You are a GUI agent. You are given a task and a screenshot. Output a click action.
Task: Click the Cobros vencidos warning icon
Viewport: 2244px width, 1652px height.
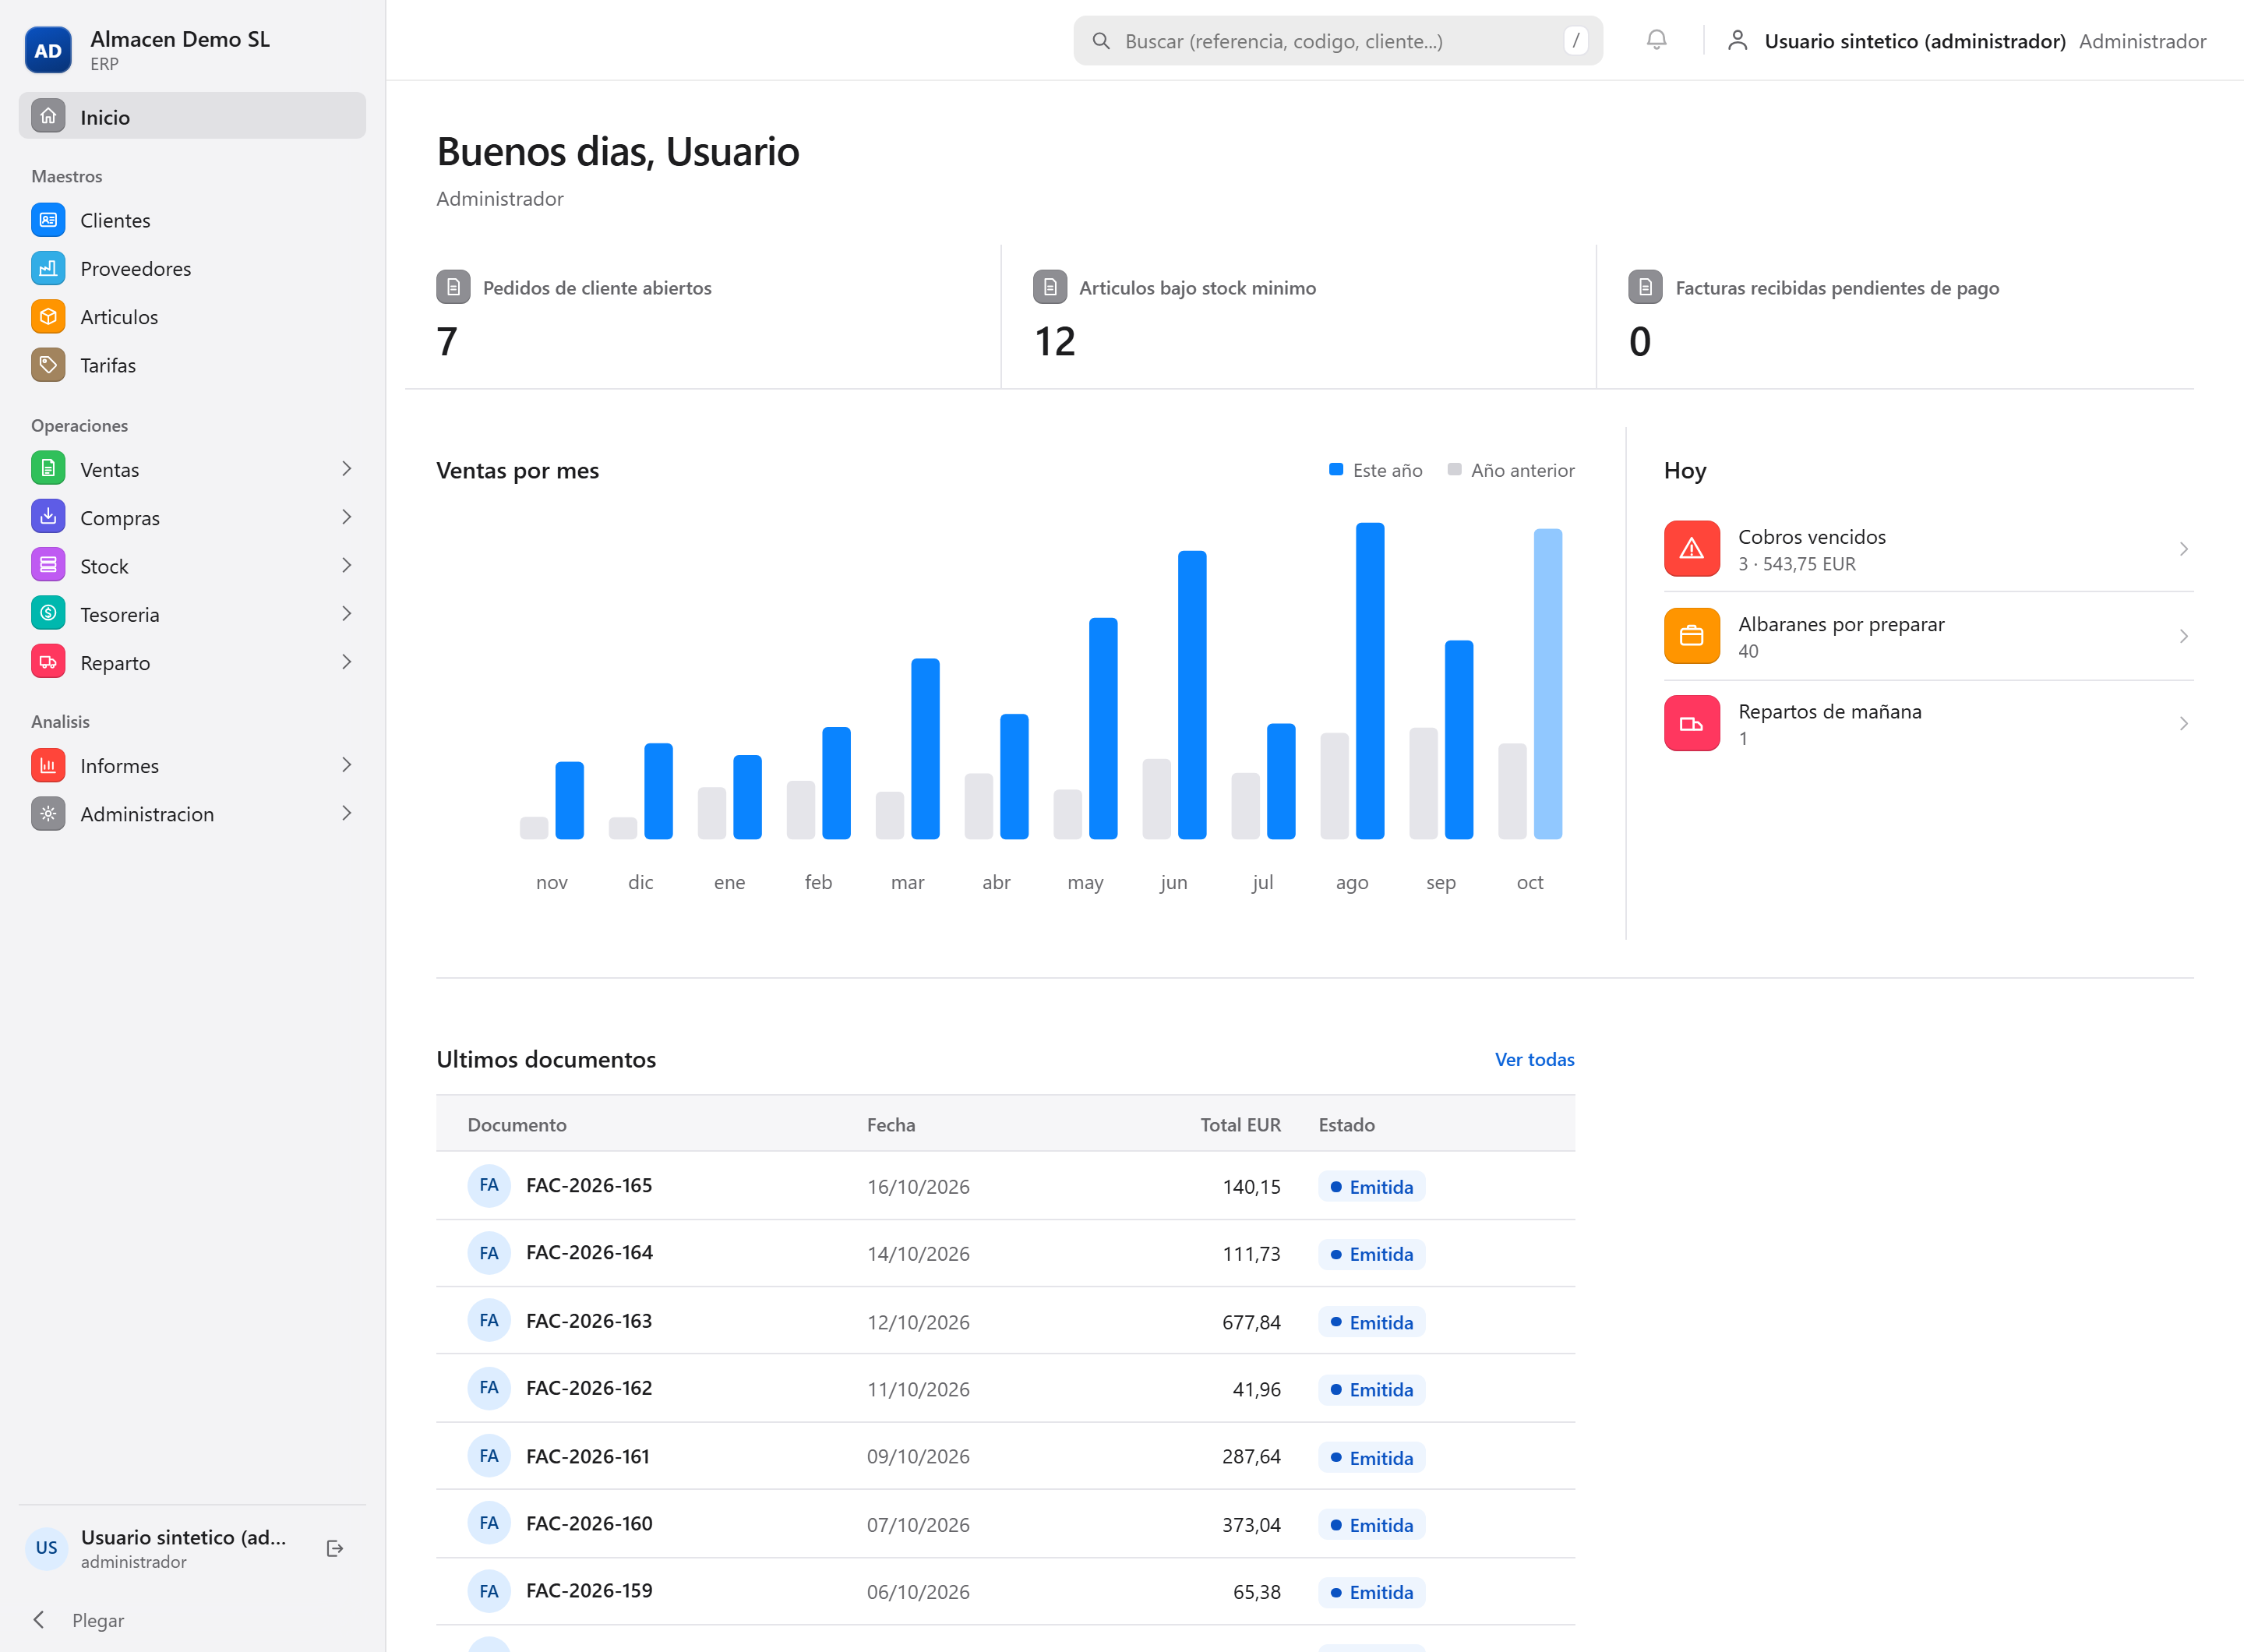click(x=1692, y=549)
